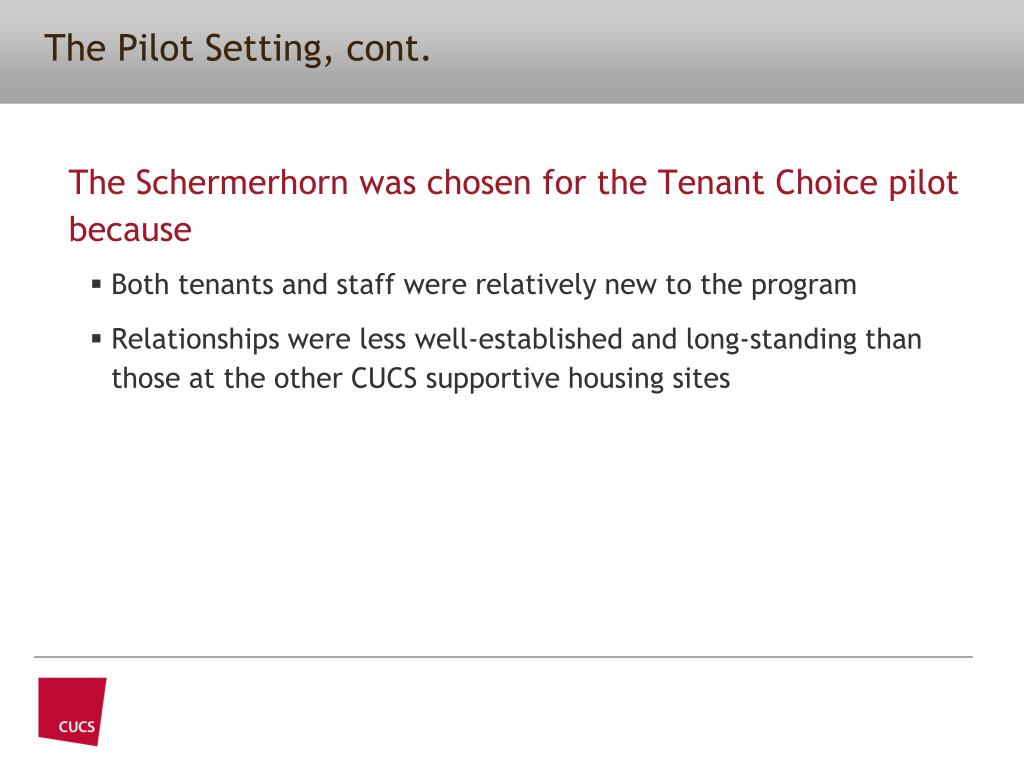Viewport: 1024px width, 768px height.
Task: Click 'cont.' in the slide title
Action: [389, 50]
